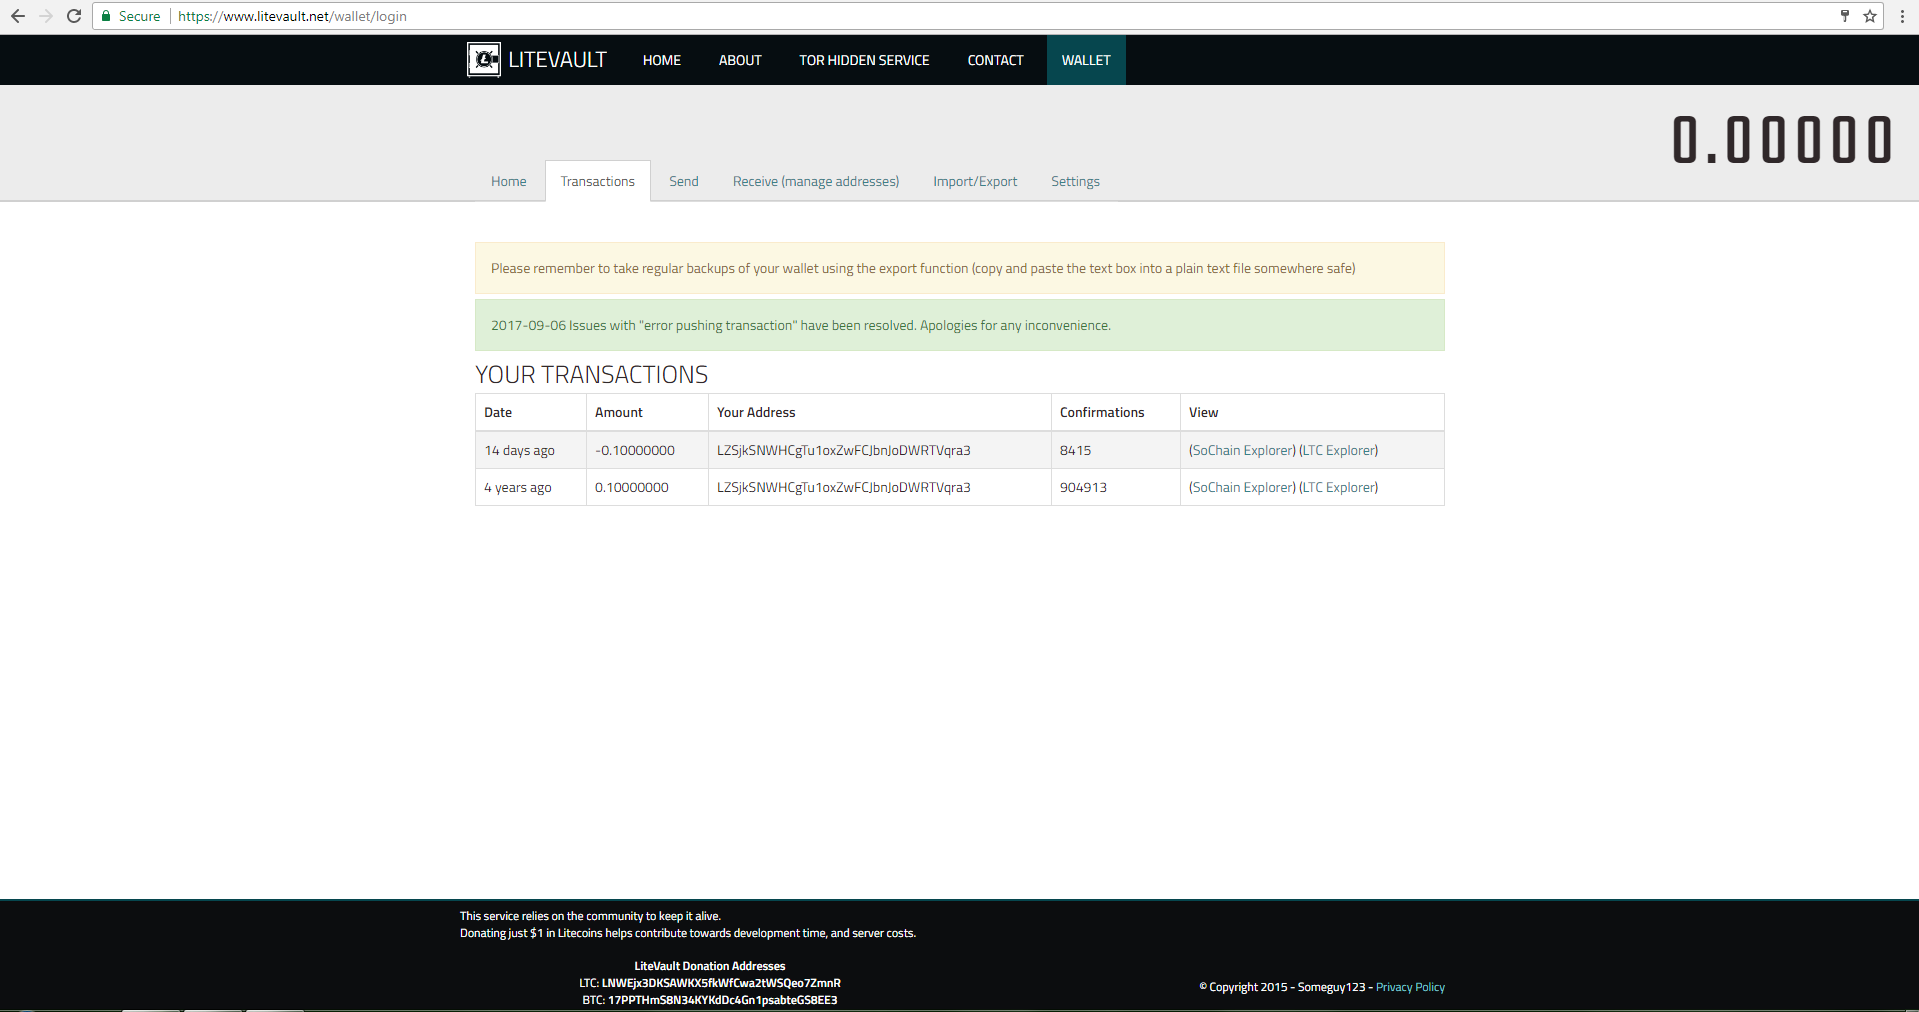Image resolution: width=1919 pixels, height=1012 pixels.
Task: Open SoChain Explorer for 4 years ago transaction
Action: point(1242,488)
